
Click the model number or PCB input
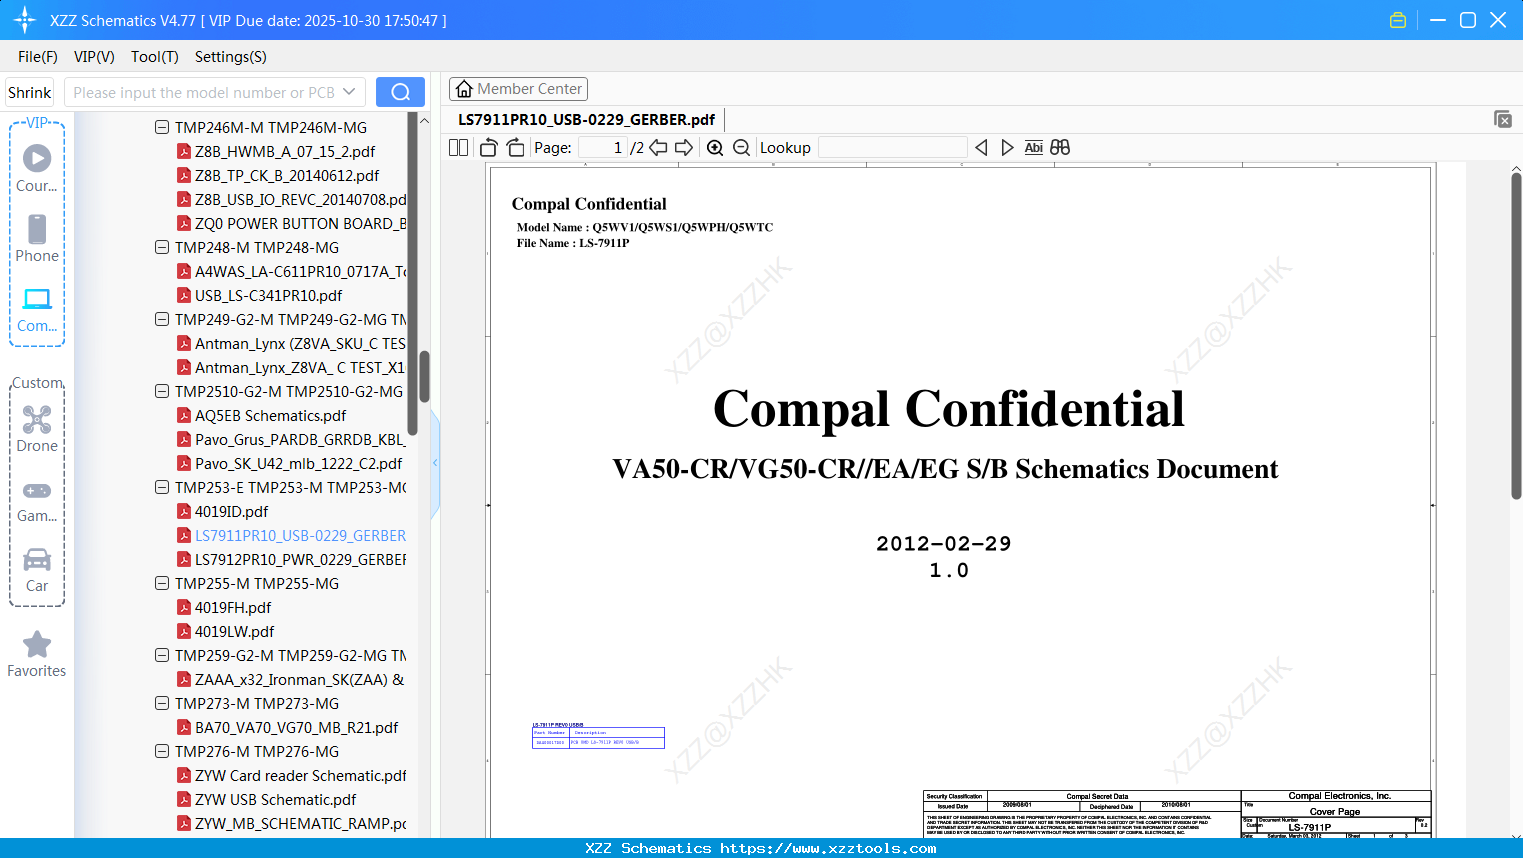[203, 92]
